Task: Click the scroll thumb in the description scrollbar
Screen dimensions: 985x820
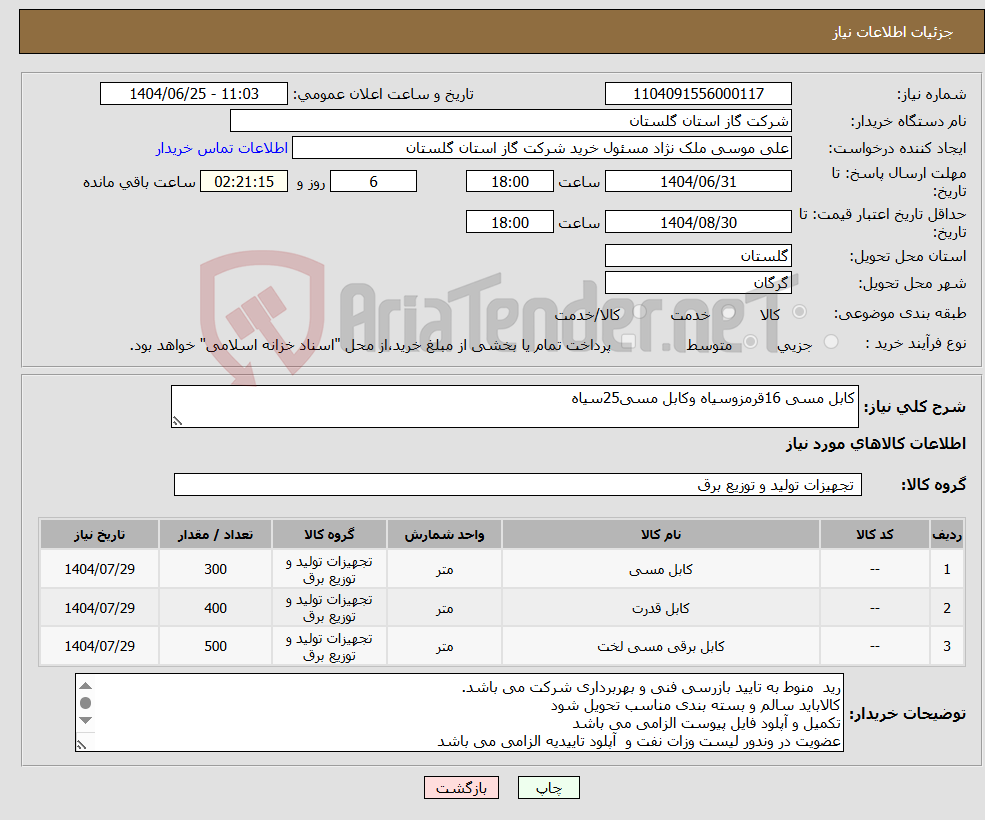Action: [86, 703]
